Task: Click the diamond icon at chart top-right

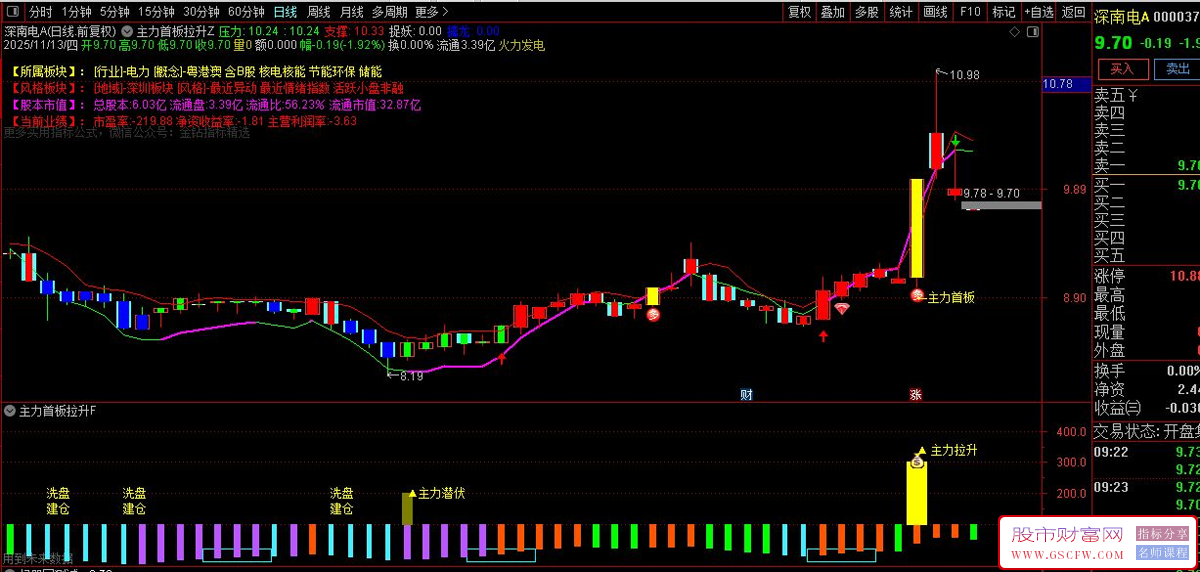Action: pos(1015,32)
